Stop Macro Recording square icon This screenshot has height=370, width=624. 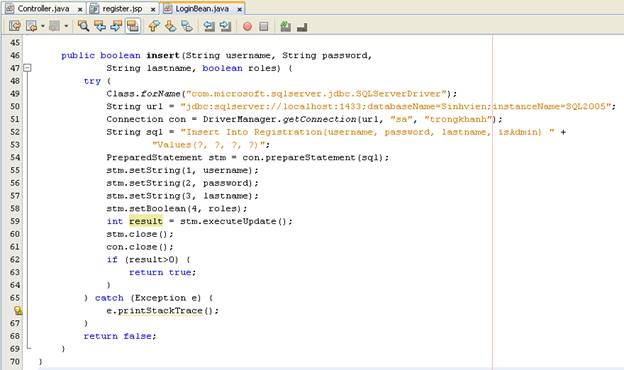point(263,27)
